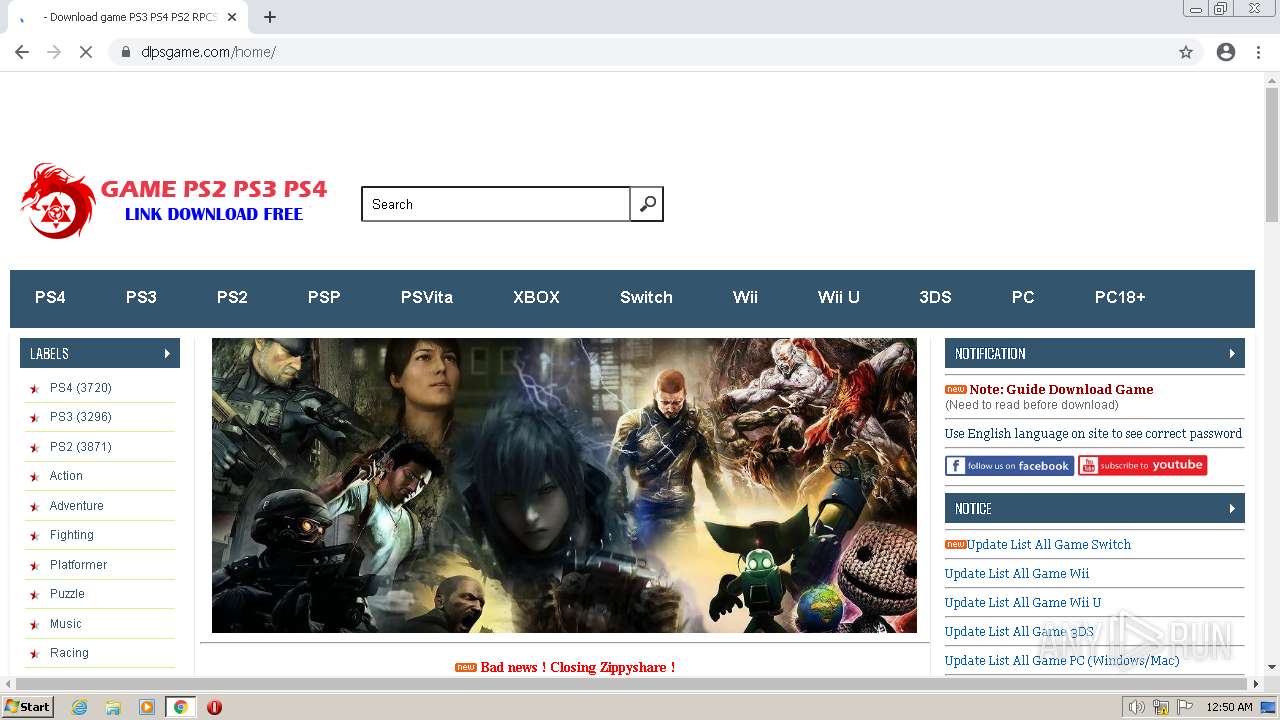Open the PS2 menu item
The height and width of the screenshot is (720, 1280).
[232, 297]
